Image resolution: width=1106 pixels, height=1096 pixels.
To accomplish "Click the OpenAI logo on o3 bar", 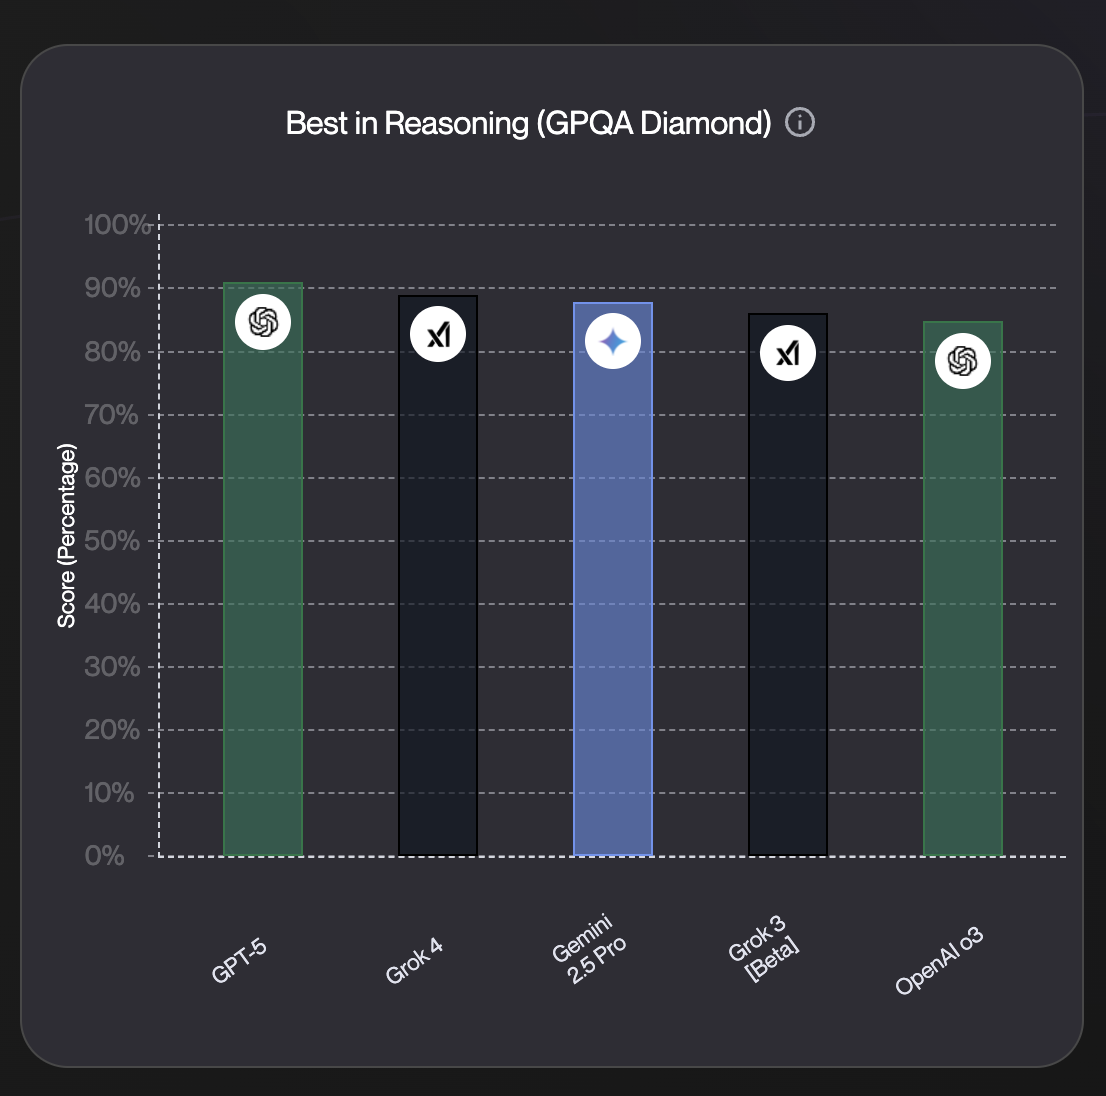I will coord(963,361).
